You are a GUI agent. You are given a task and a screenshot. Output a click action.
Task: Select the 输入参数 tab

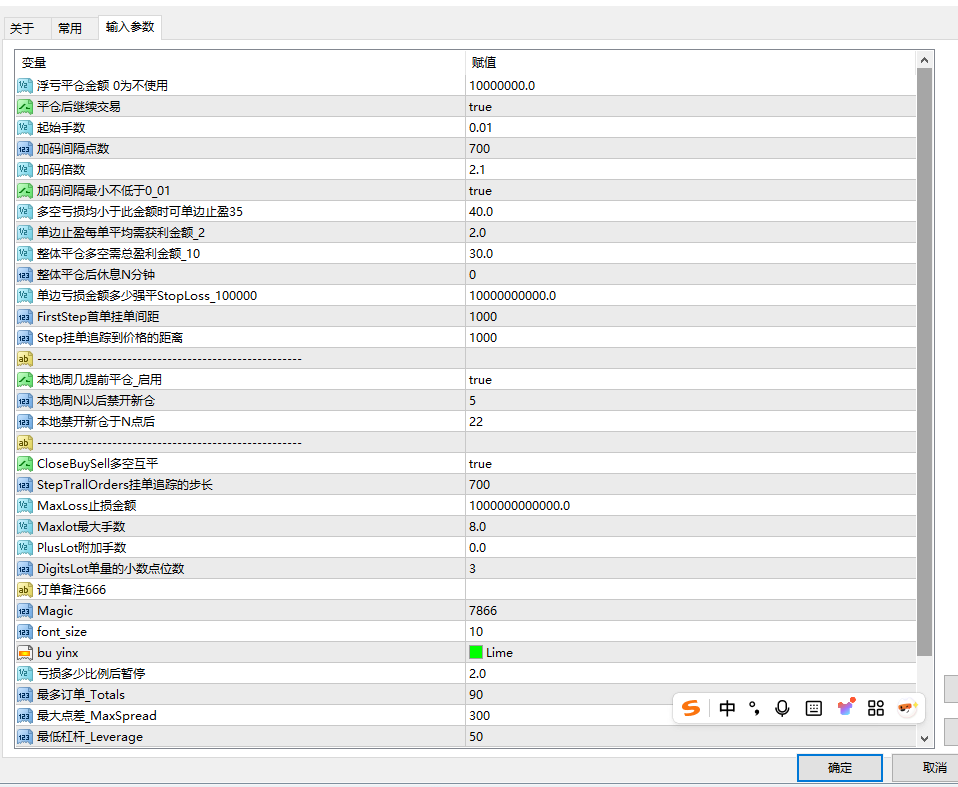[130, 27]
